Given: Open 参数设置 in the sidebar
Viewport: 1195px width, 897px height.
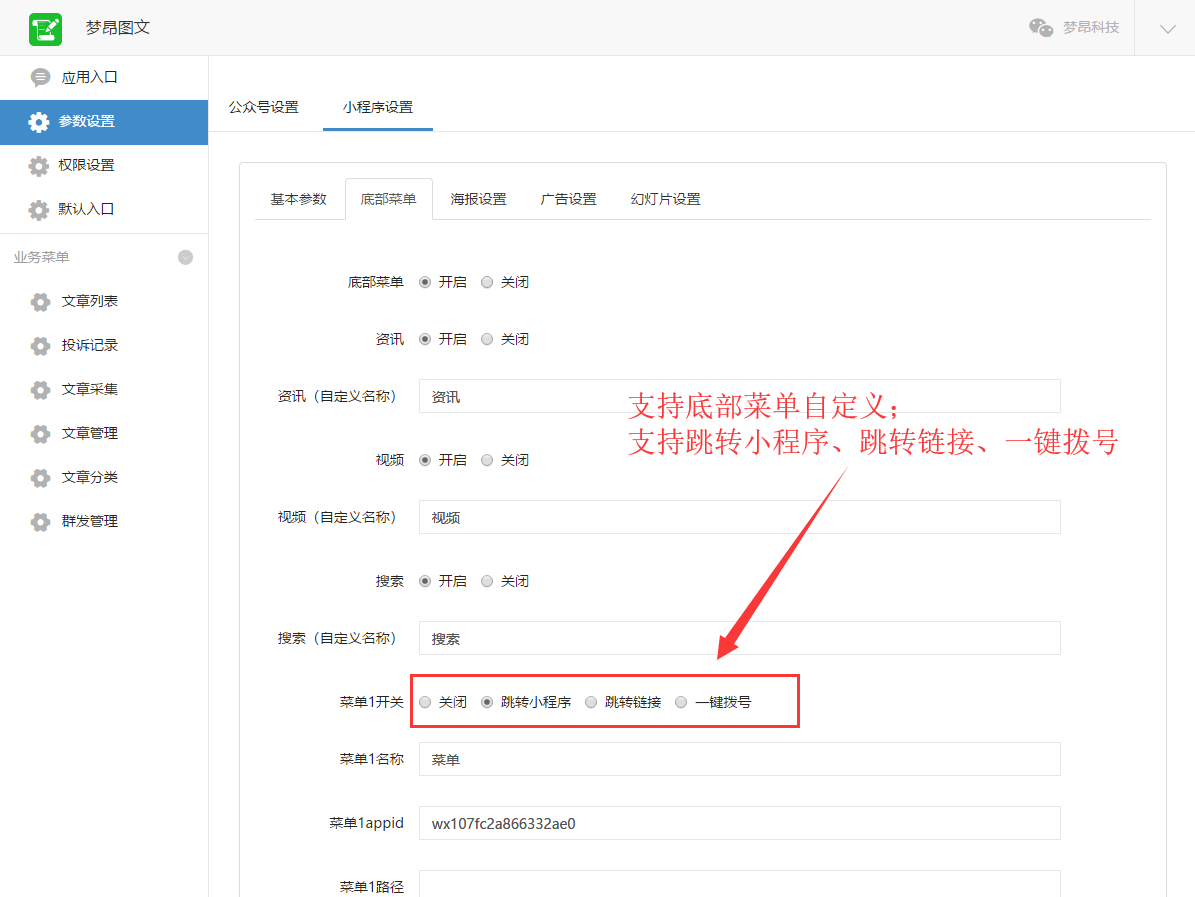Looking at the screenshot, I should [104, 122].
